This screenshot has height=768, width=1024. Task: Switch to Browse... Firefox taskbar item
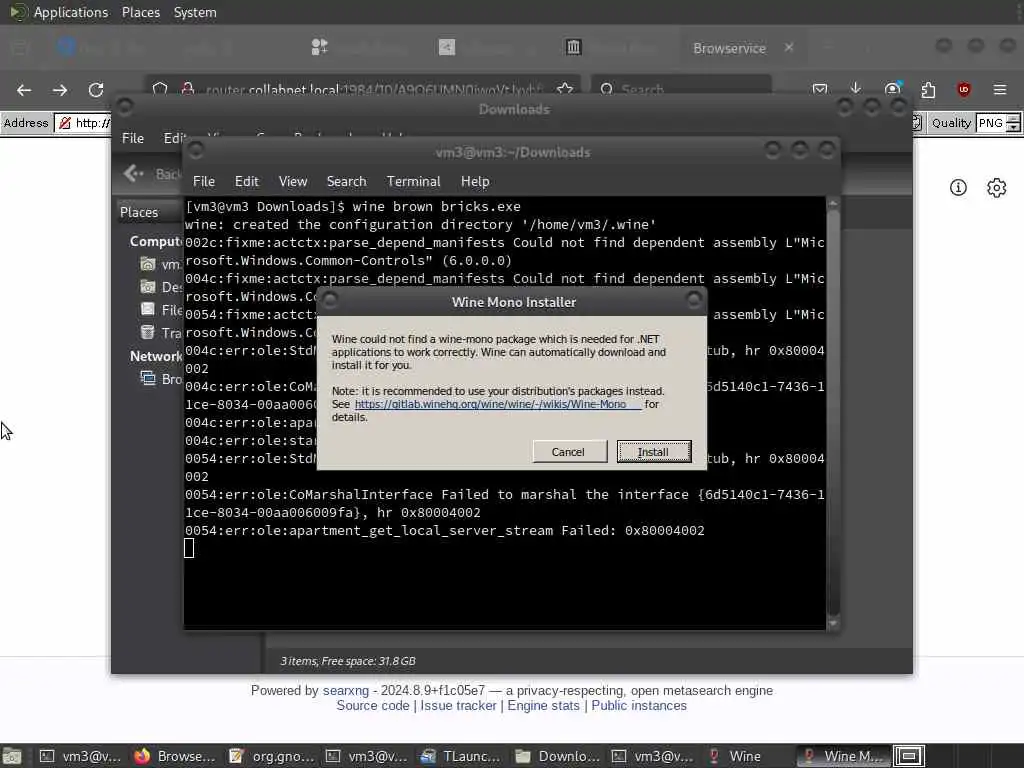coord(175,756)
